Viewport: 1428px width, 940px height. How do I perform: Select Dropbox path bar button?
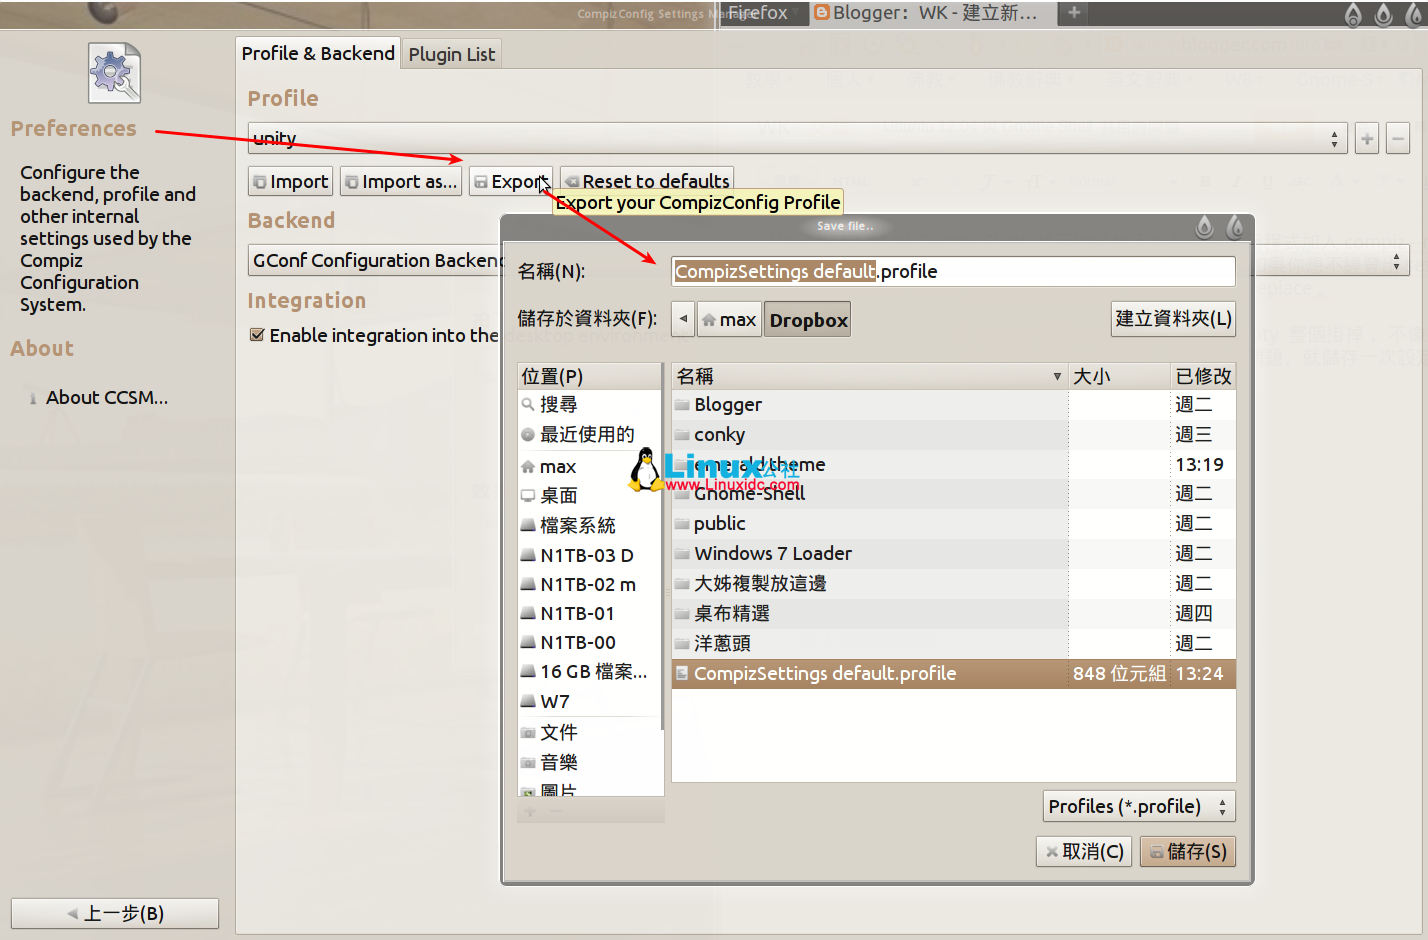pyautogui.click(x=808, y=320)
